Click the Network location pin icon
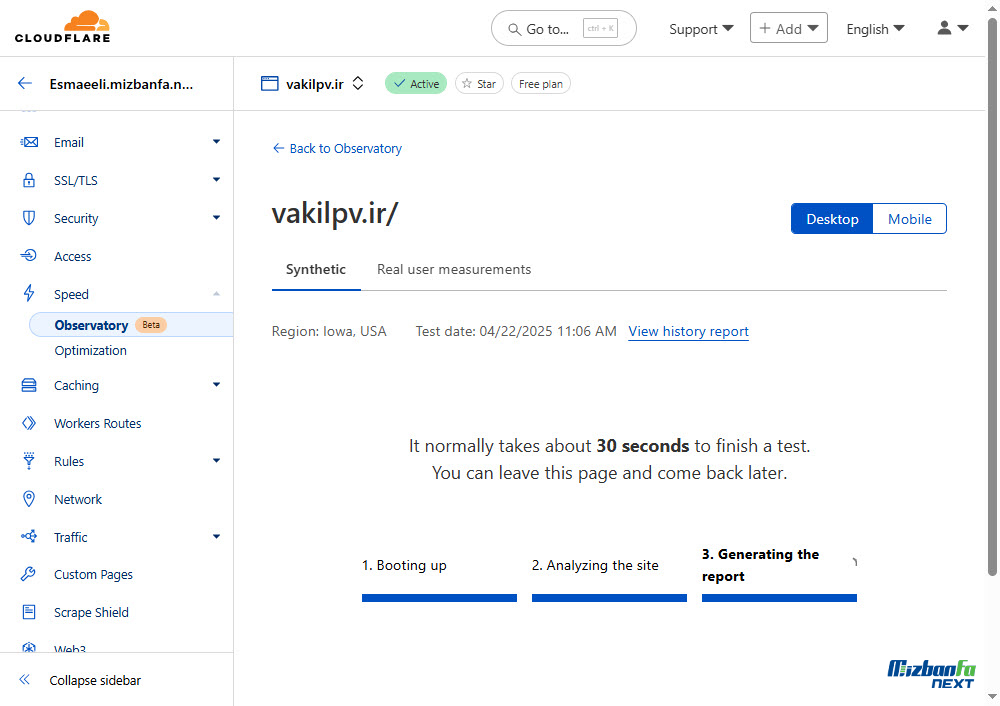 (x=29, y=499)
